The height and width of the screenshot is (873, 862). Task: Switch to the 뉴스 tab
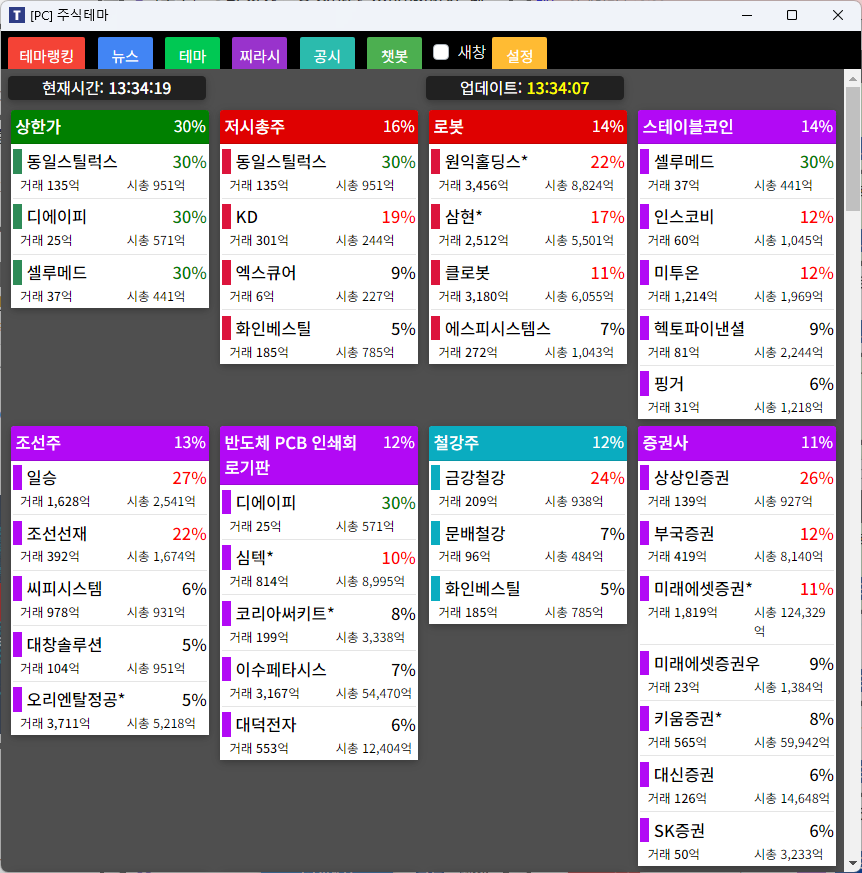125,53
